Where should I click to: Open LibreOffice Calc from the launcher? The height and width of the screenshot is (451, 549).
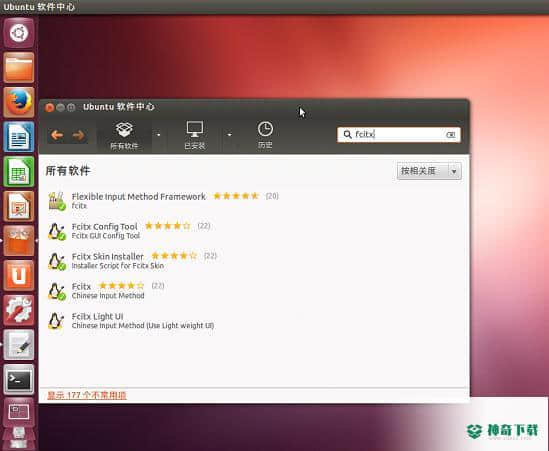tap(19, 171)
